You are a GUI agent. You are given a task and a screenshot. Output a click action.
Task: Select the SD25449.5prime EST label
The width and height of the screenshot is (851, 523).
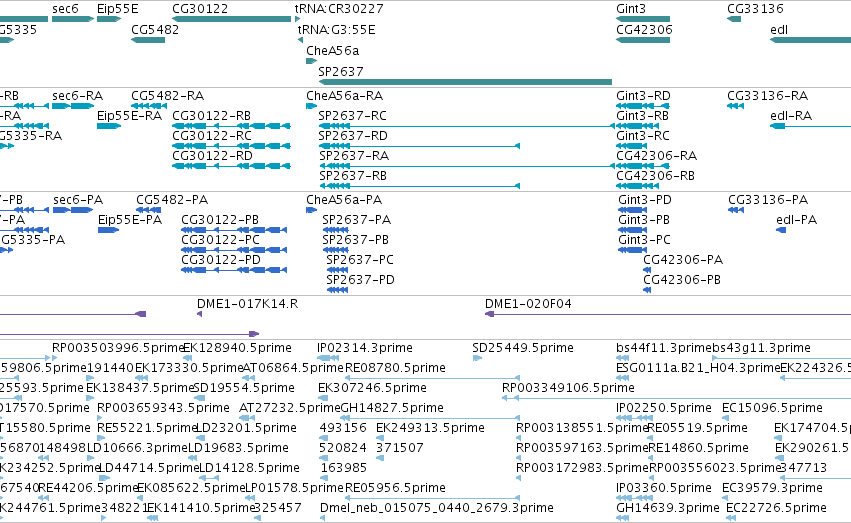pos(523,348)
